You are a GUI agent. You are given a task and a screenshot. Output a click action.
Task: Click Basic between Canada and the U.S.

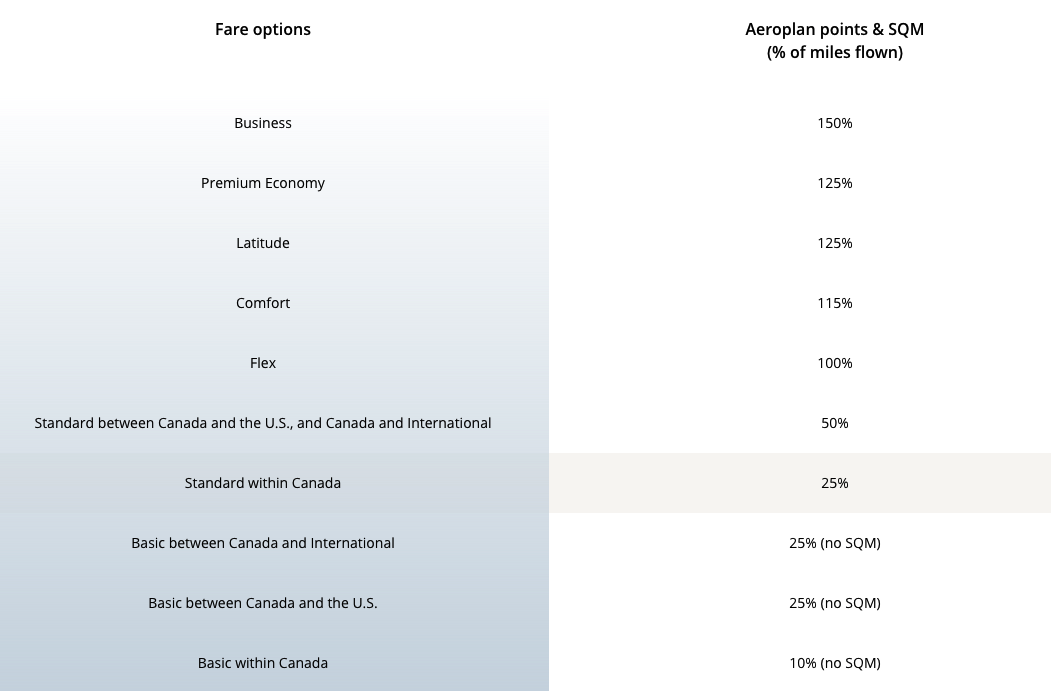(x=263, y=603)
